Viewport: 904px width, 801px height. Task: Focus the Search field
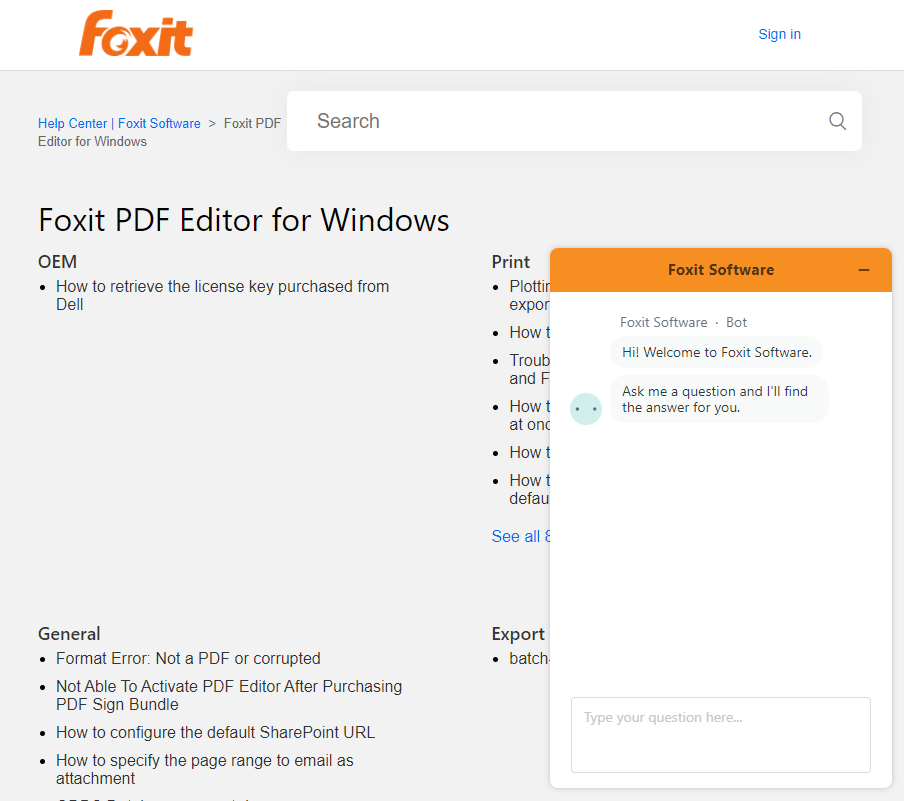coord(574,121)
